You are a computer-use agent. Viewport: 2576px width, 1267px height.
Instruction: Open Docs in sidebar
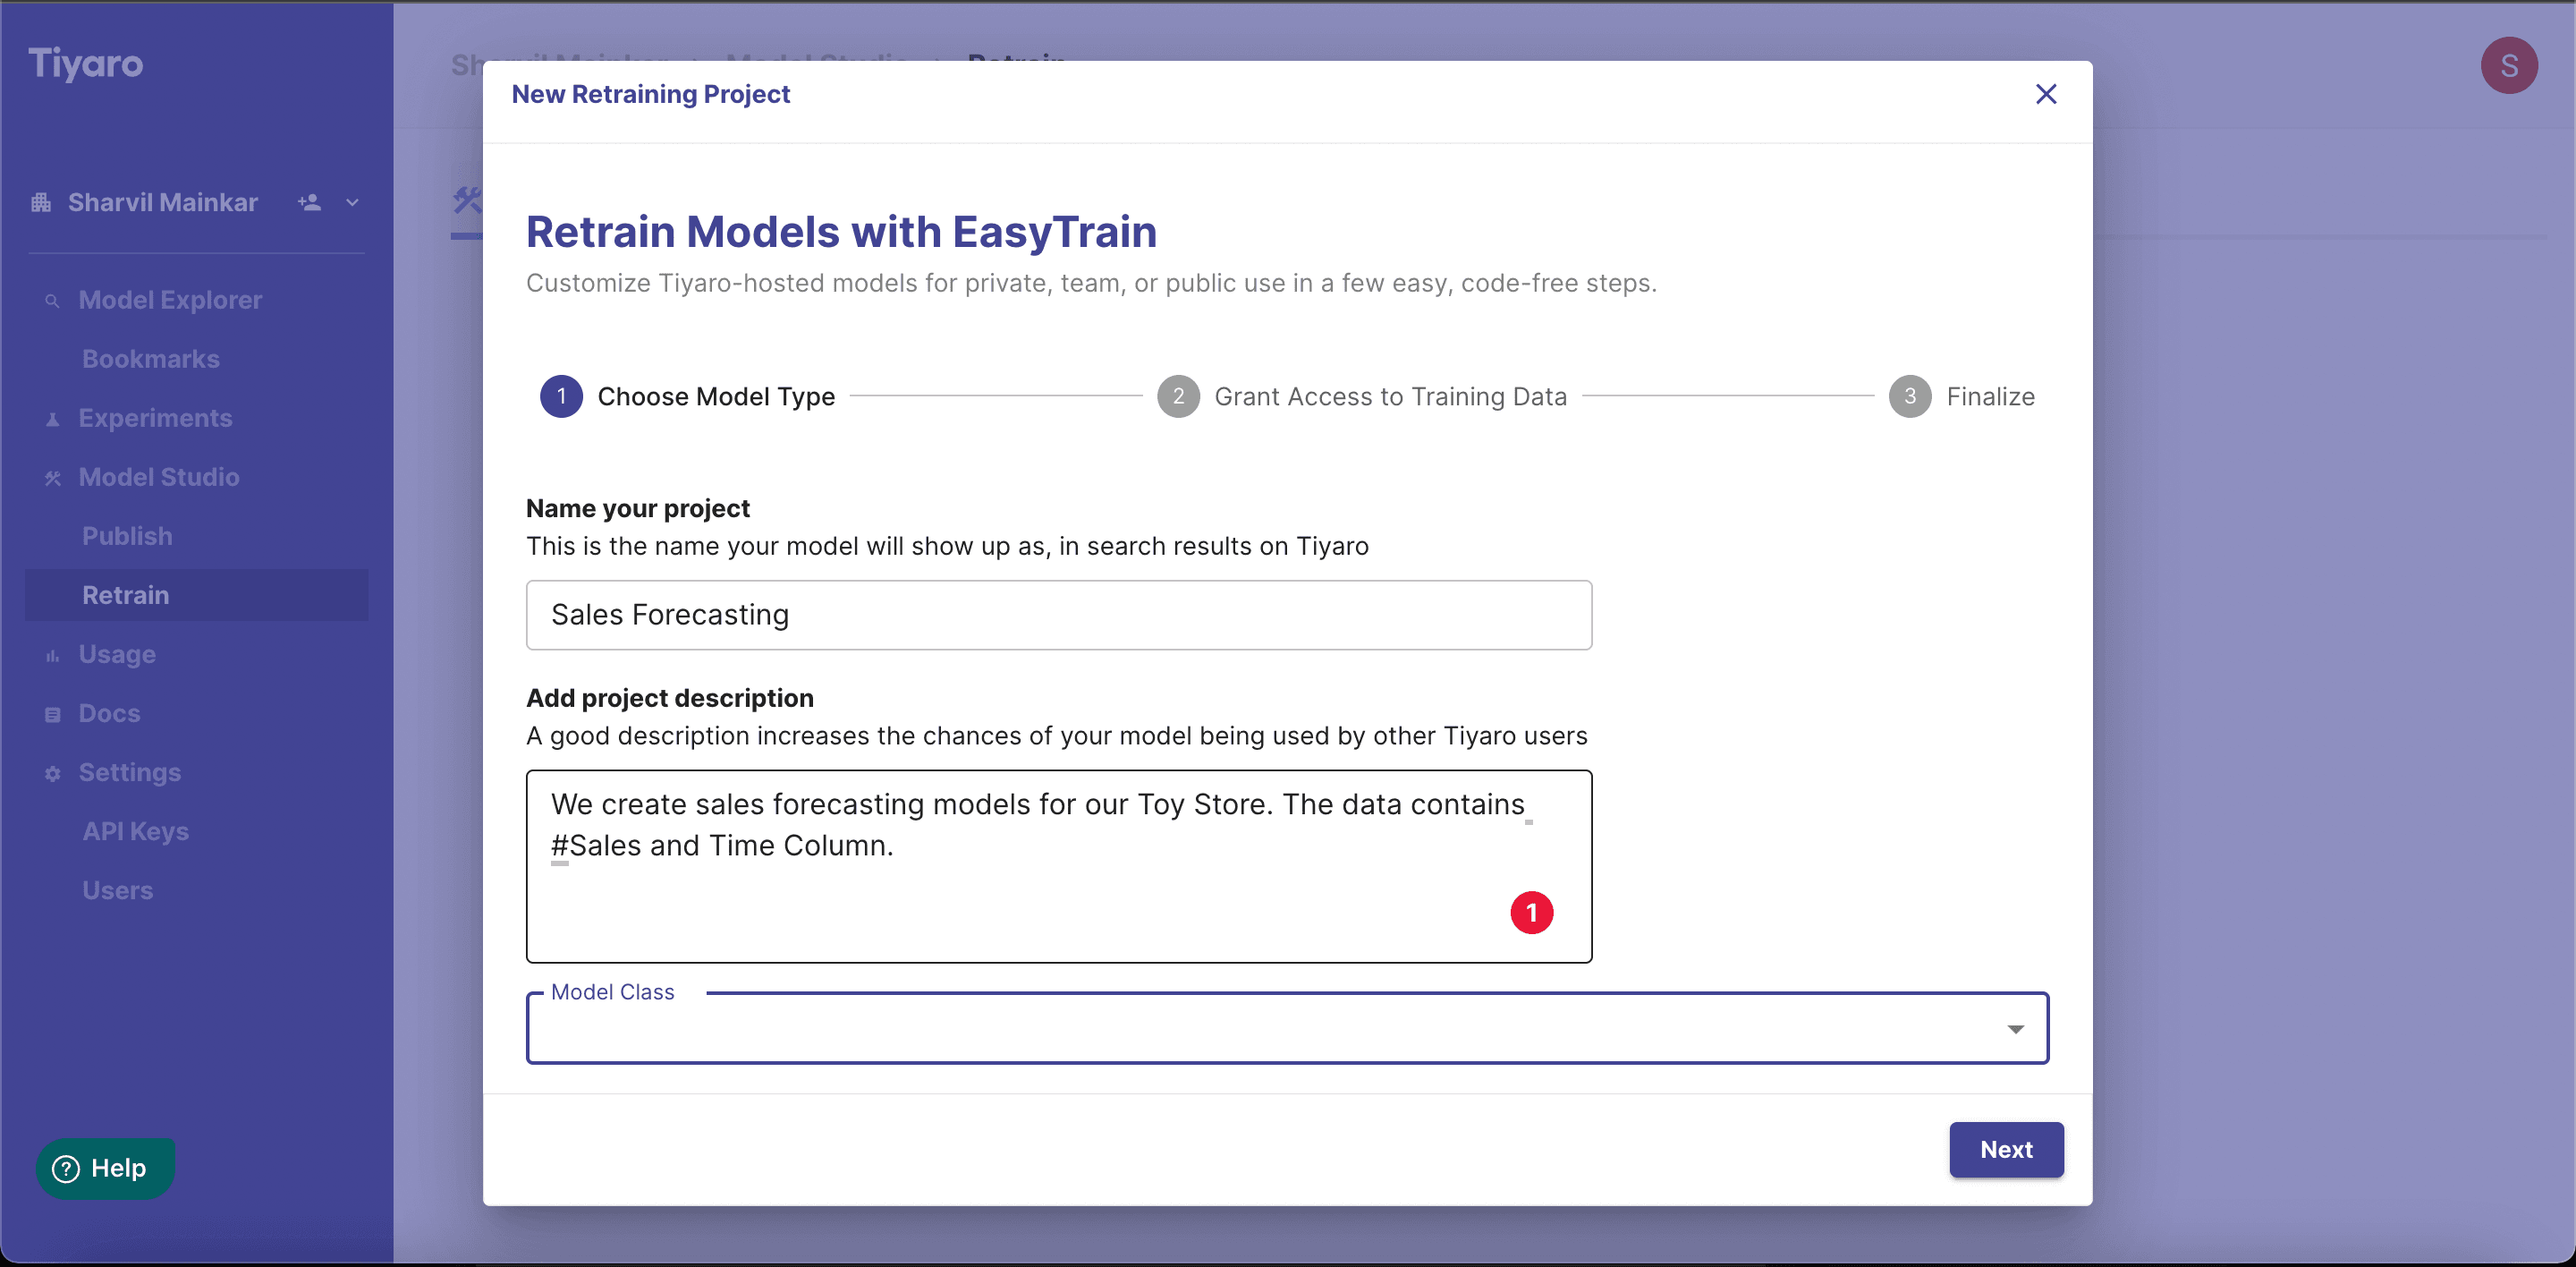click(109, 713)
